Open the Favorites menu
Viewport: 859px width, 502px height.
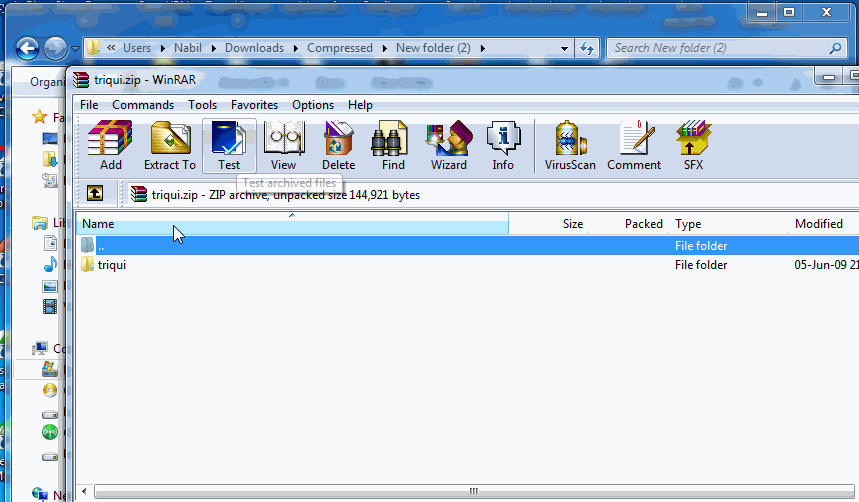coord(254,105)
